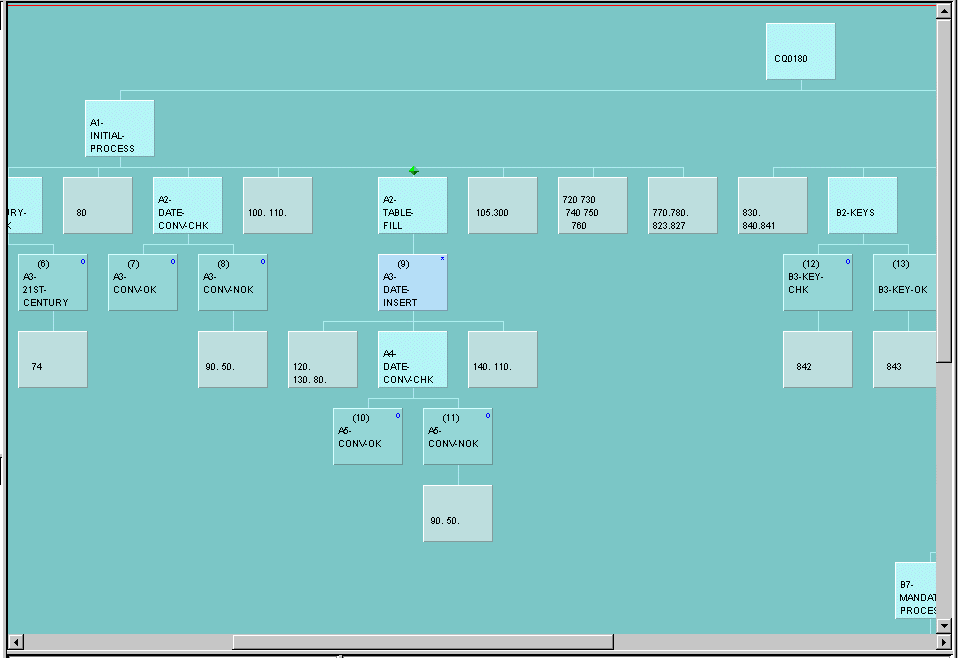
Task: Select the A2-TABLE-FILL node
Action: coord(412,206)
